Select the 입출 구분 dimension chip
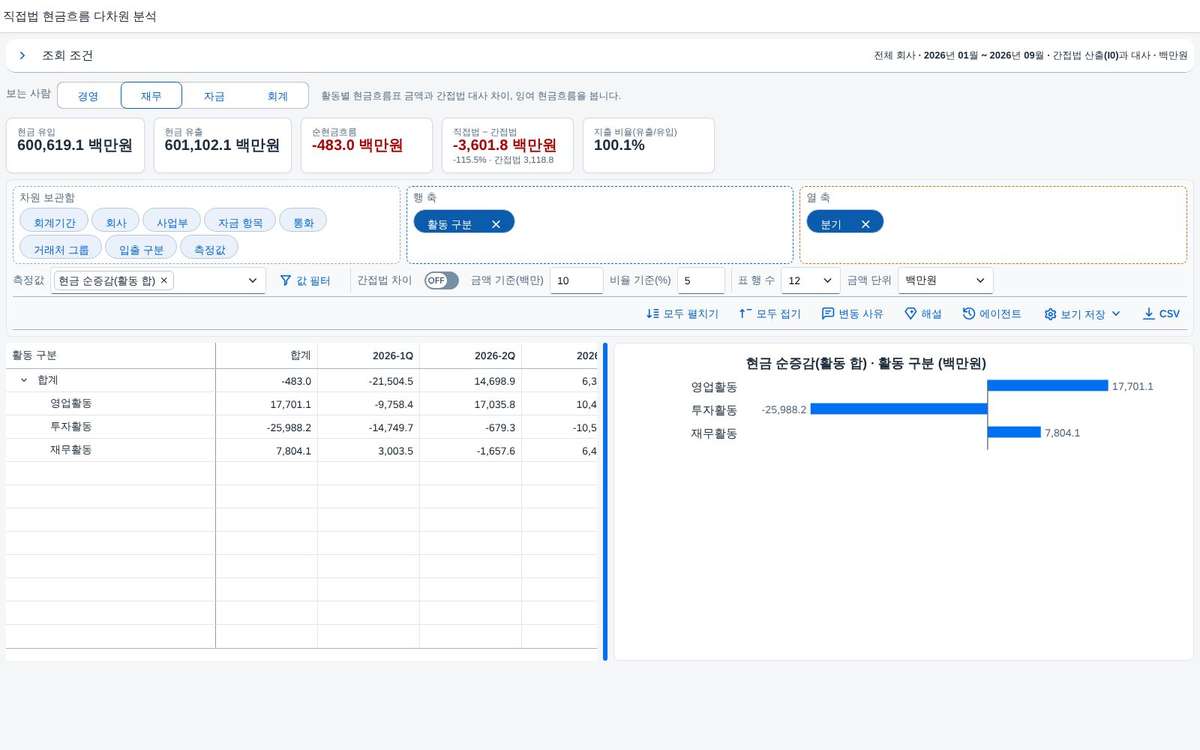 (141, 247)
